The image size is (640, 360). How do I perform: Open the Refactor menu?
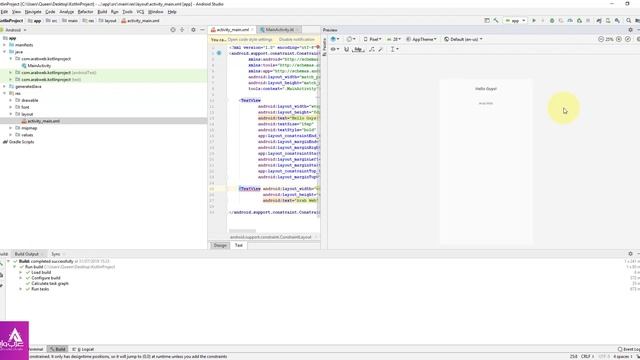tap(85, 12)
